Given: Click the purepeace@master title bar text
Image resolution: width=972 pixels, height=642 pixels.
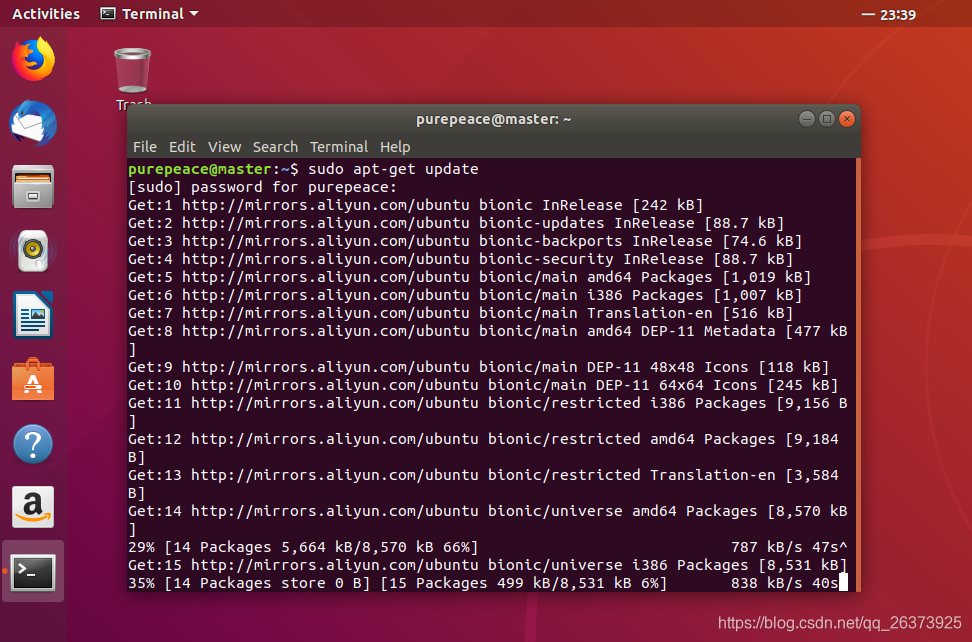Looking at the screenshot, I should [493, 119].
